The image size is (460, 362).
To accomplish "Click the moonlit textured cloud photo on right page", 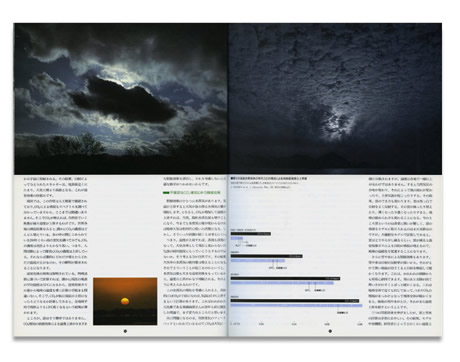I will click(x=335, y=99).
